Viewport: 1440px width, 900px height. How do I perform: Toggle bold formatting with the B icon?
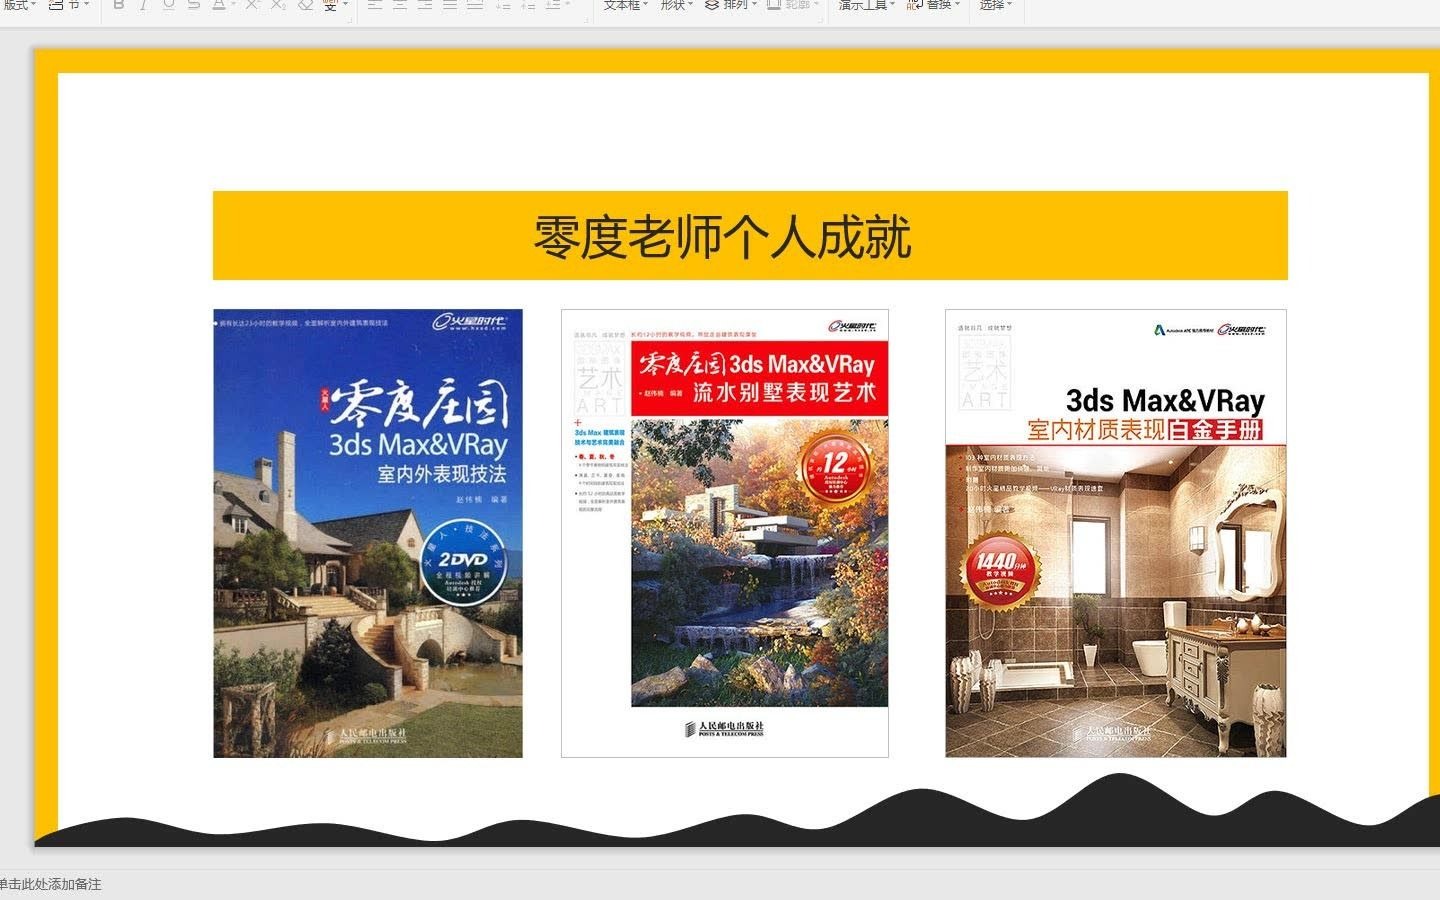(118, 5)
